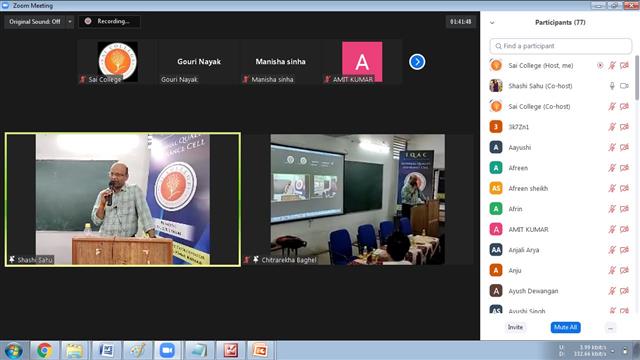The height and width of the screenshot is (360, 640).
Task: Focus the Find a participant search field
Action: point(560,46)
